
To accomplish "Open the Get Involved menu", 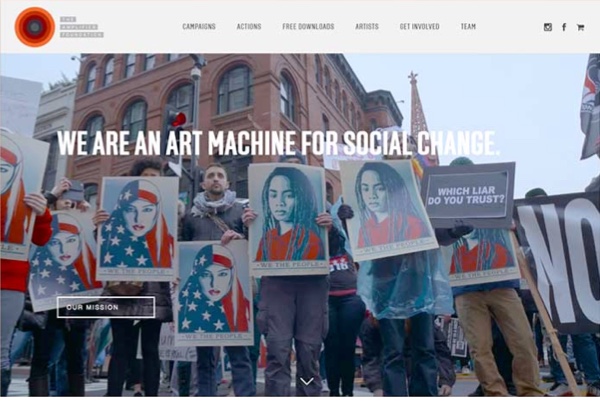I will click(x=419, y=26).
